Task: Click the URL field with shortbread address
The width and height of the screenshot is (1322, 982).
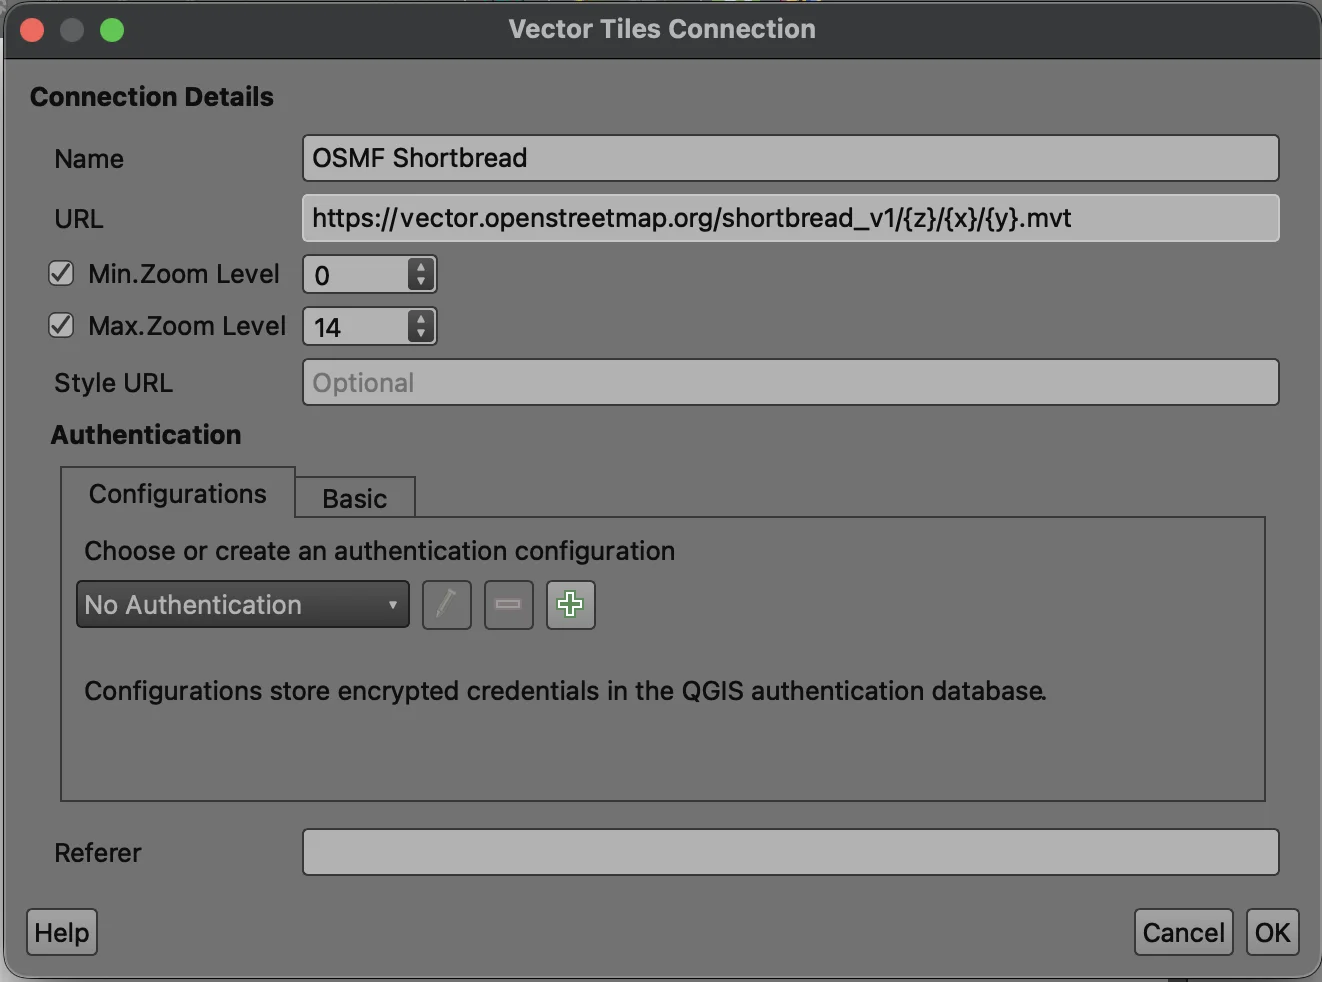Action: click(790, 218)
